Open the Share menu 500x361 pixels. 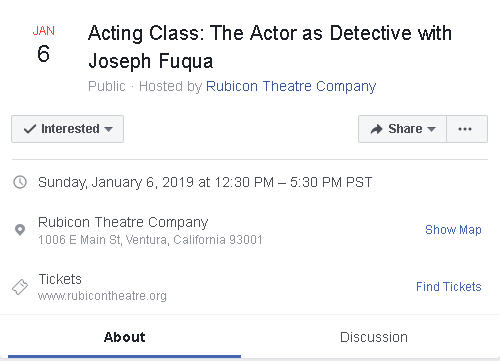402,129
